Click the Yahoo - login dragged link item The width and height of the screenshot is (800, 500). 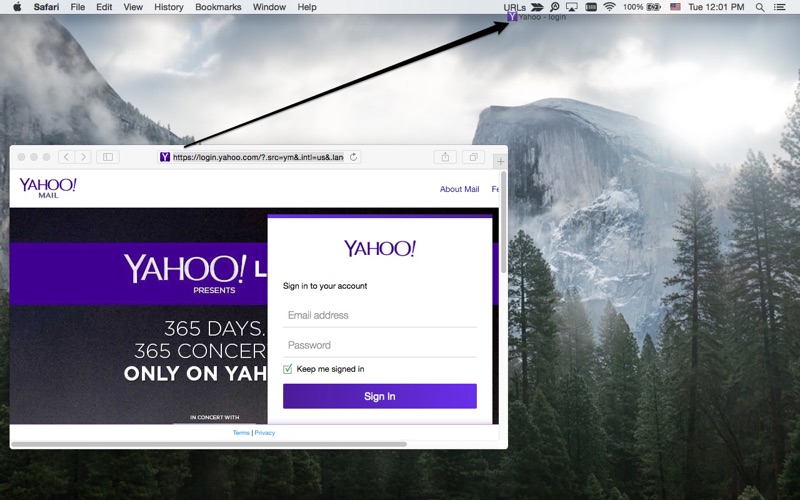pos(537,17)
